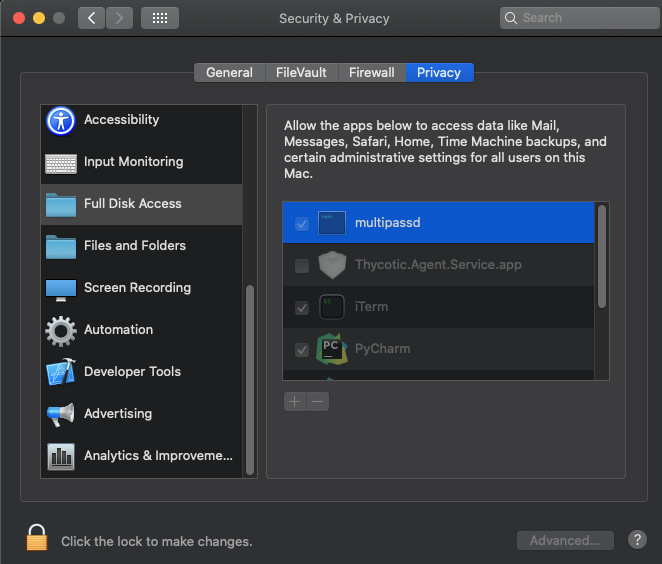
Task: Select the Accessibility category label
Action: [x=122, y=119]
